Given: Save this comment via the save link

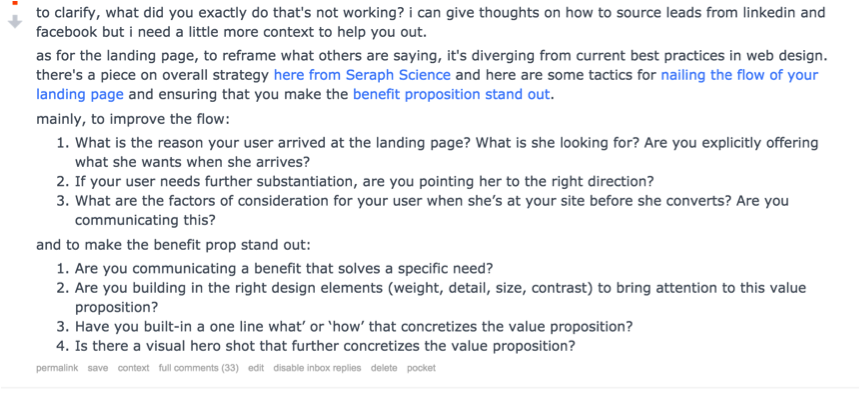Looking at the screenshot, I should [98, 368].
